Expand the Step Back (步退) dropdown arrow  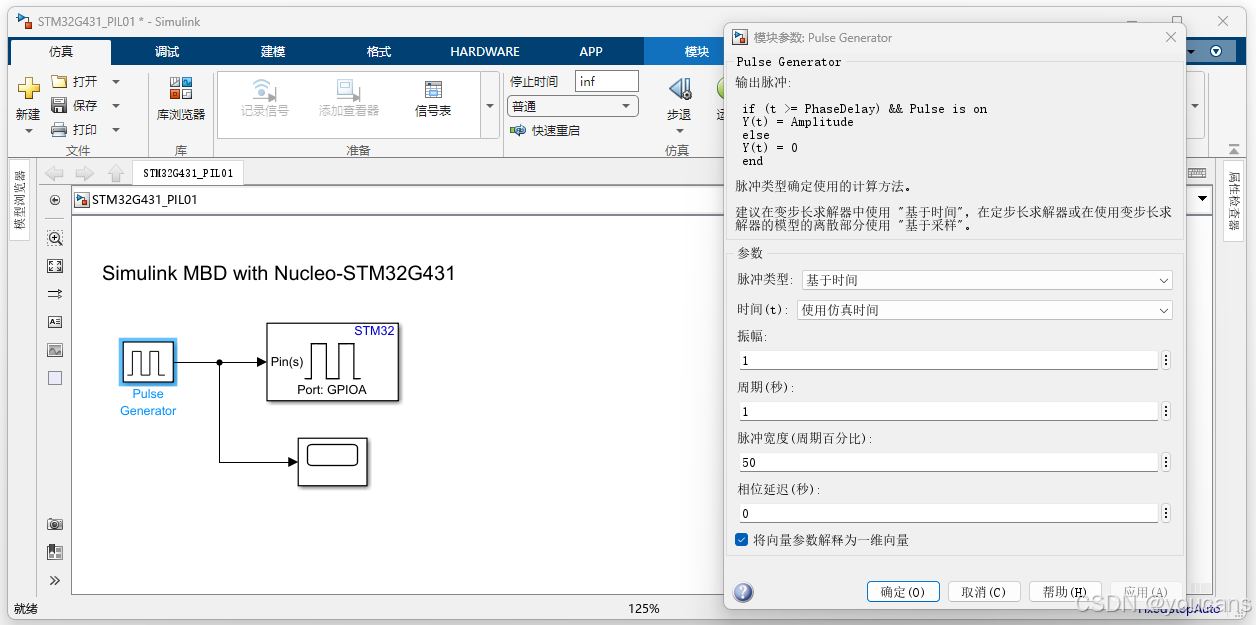(680, 131)
